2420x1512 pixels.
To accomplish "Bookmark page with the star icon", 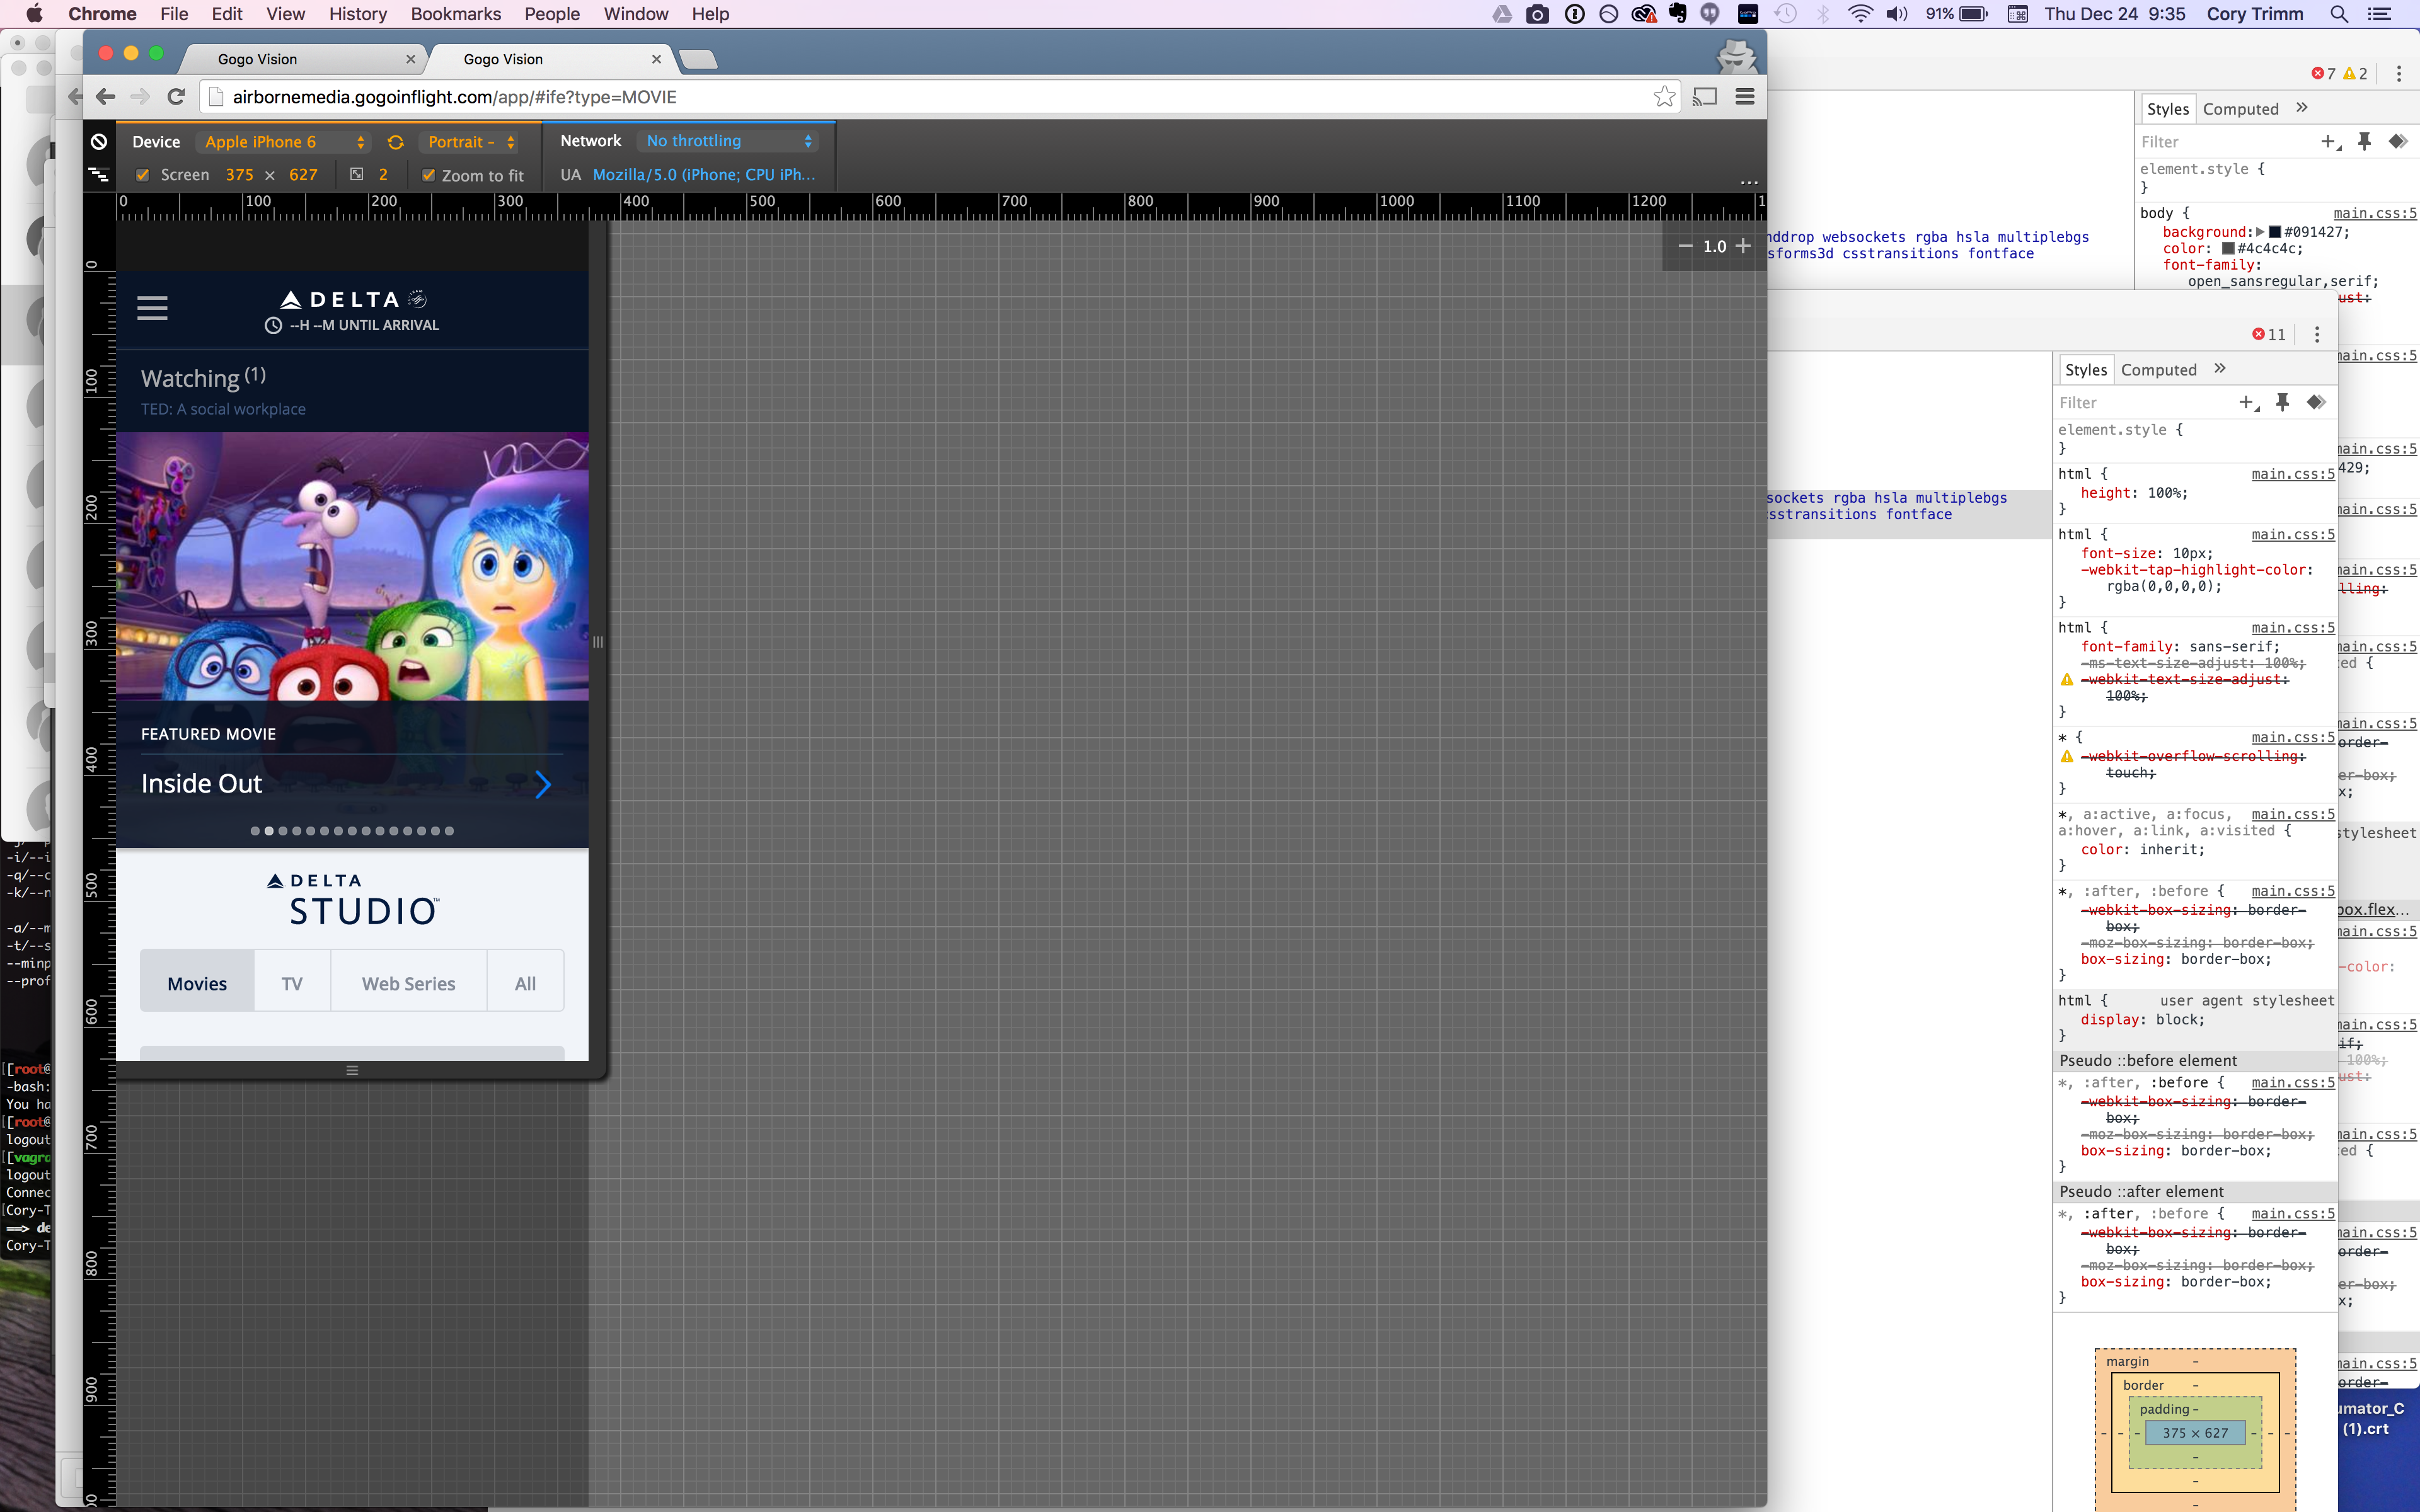I will (1664, 97).
